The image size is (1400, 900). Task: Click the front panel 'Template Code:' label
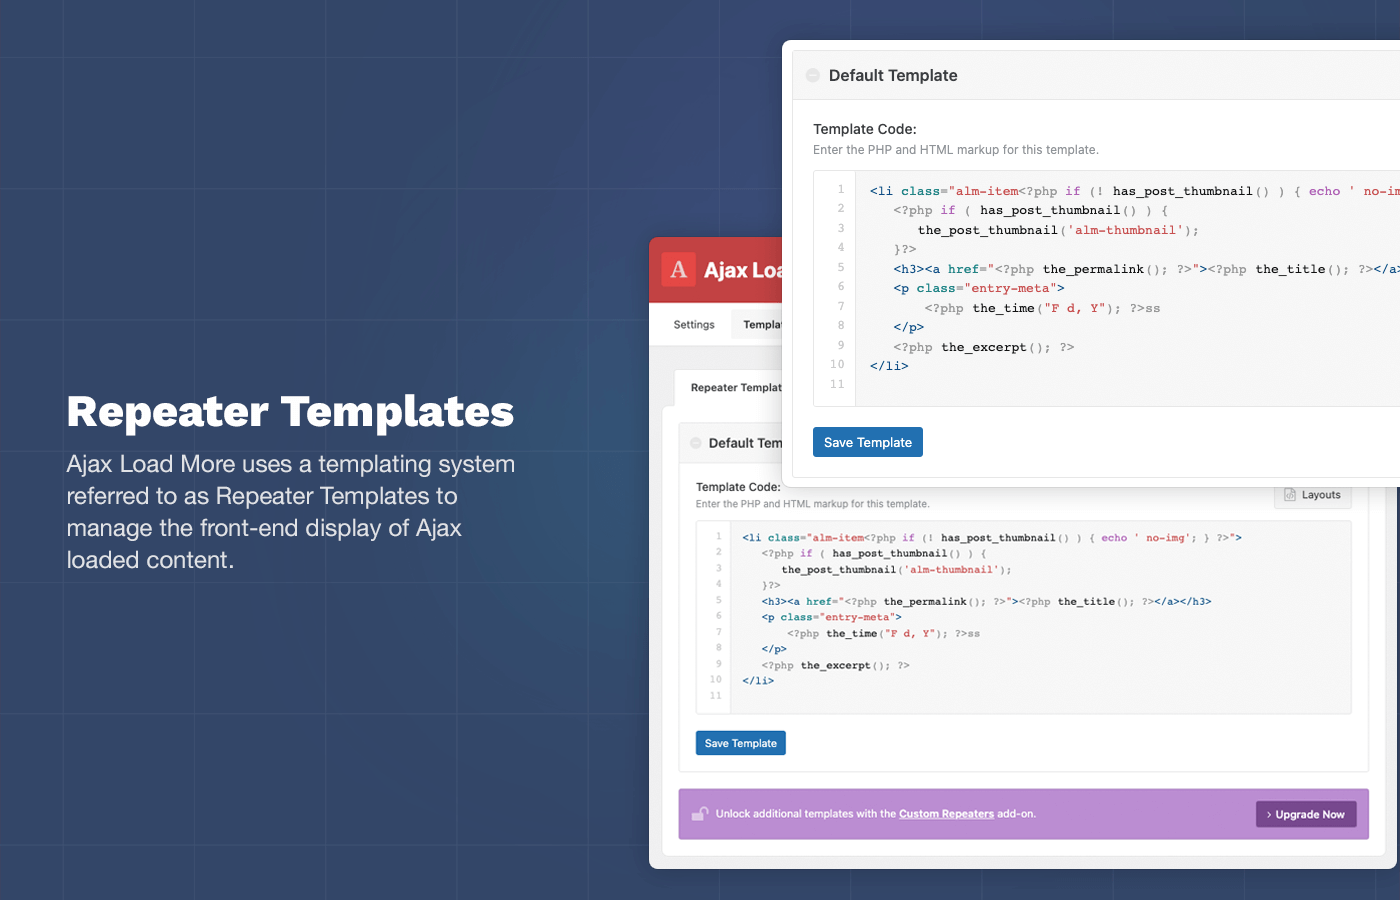click(x=865, y=129)
